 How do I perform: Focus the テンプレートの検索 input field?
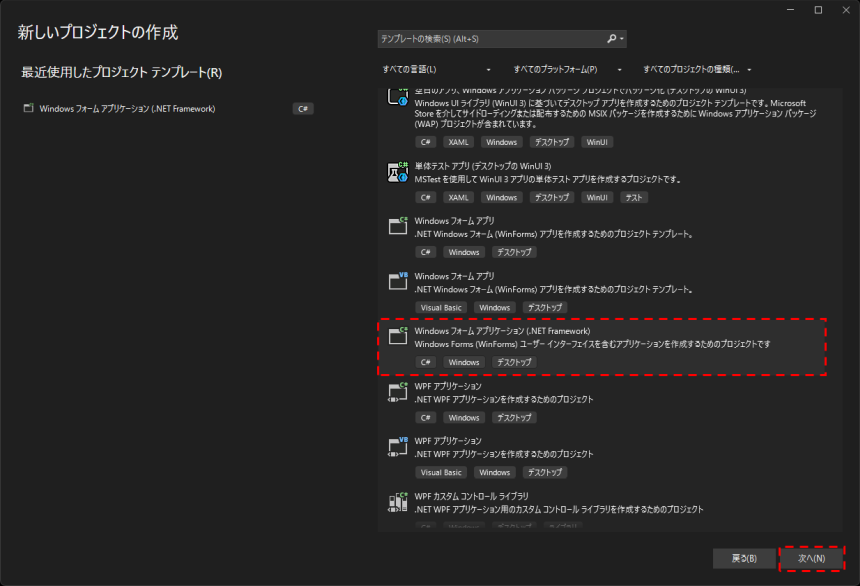pyautogui.click(x=490, y=39)
